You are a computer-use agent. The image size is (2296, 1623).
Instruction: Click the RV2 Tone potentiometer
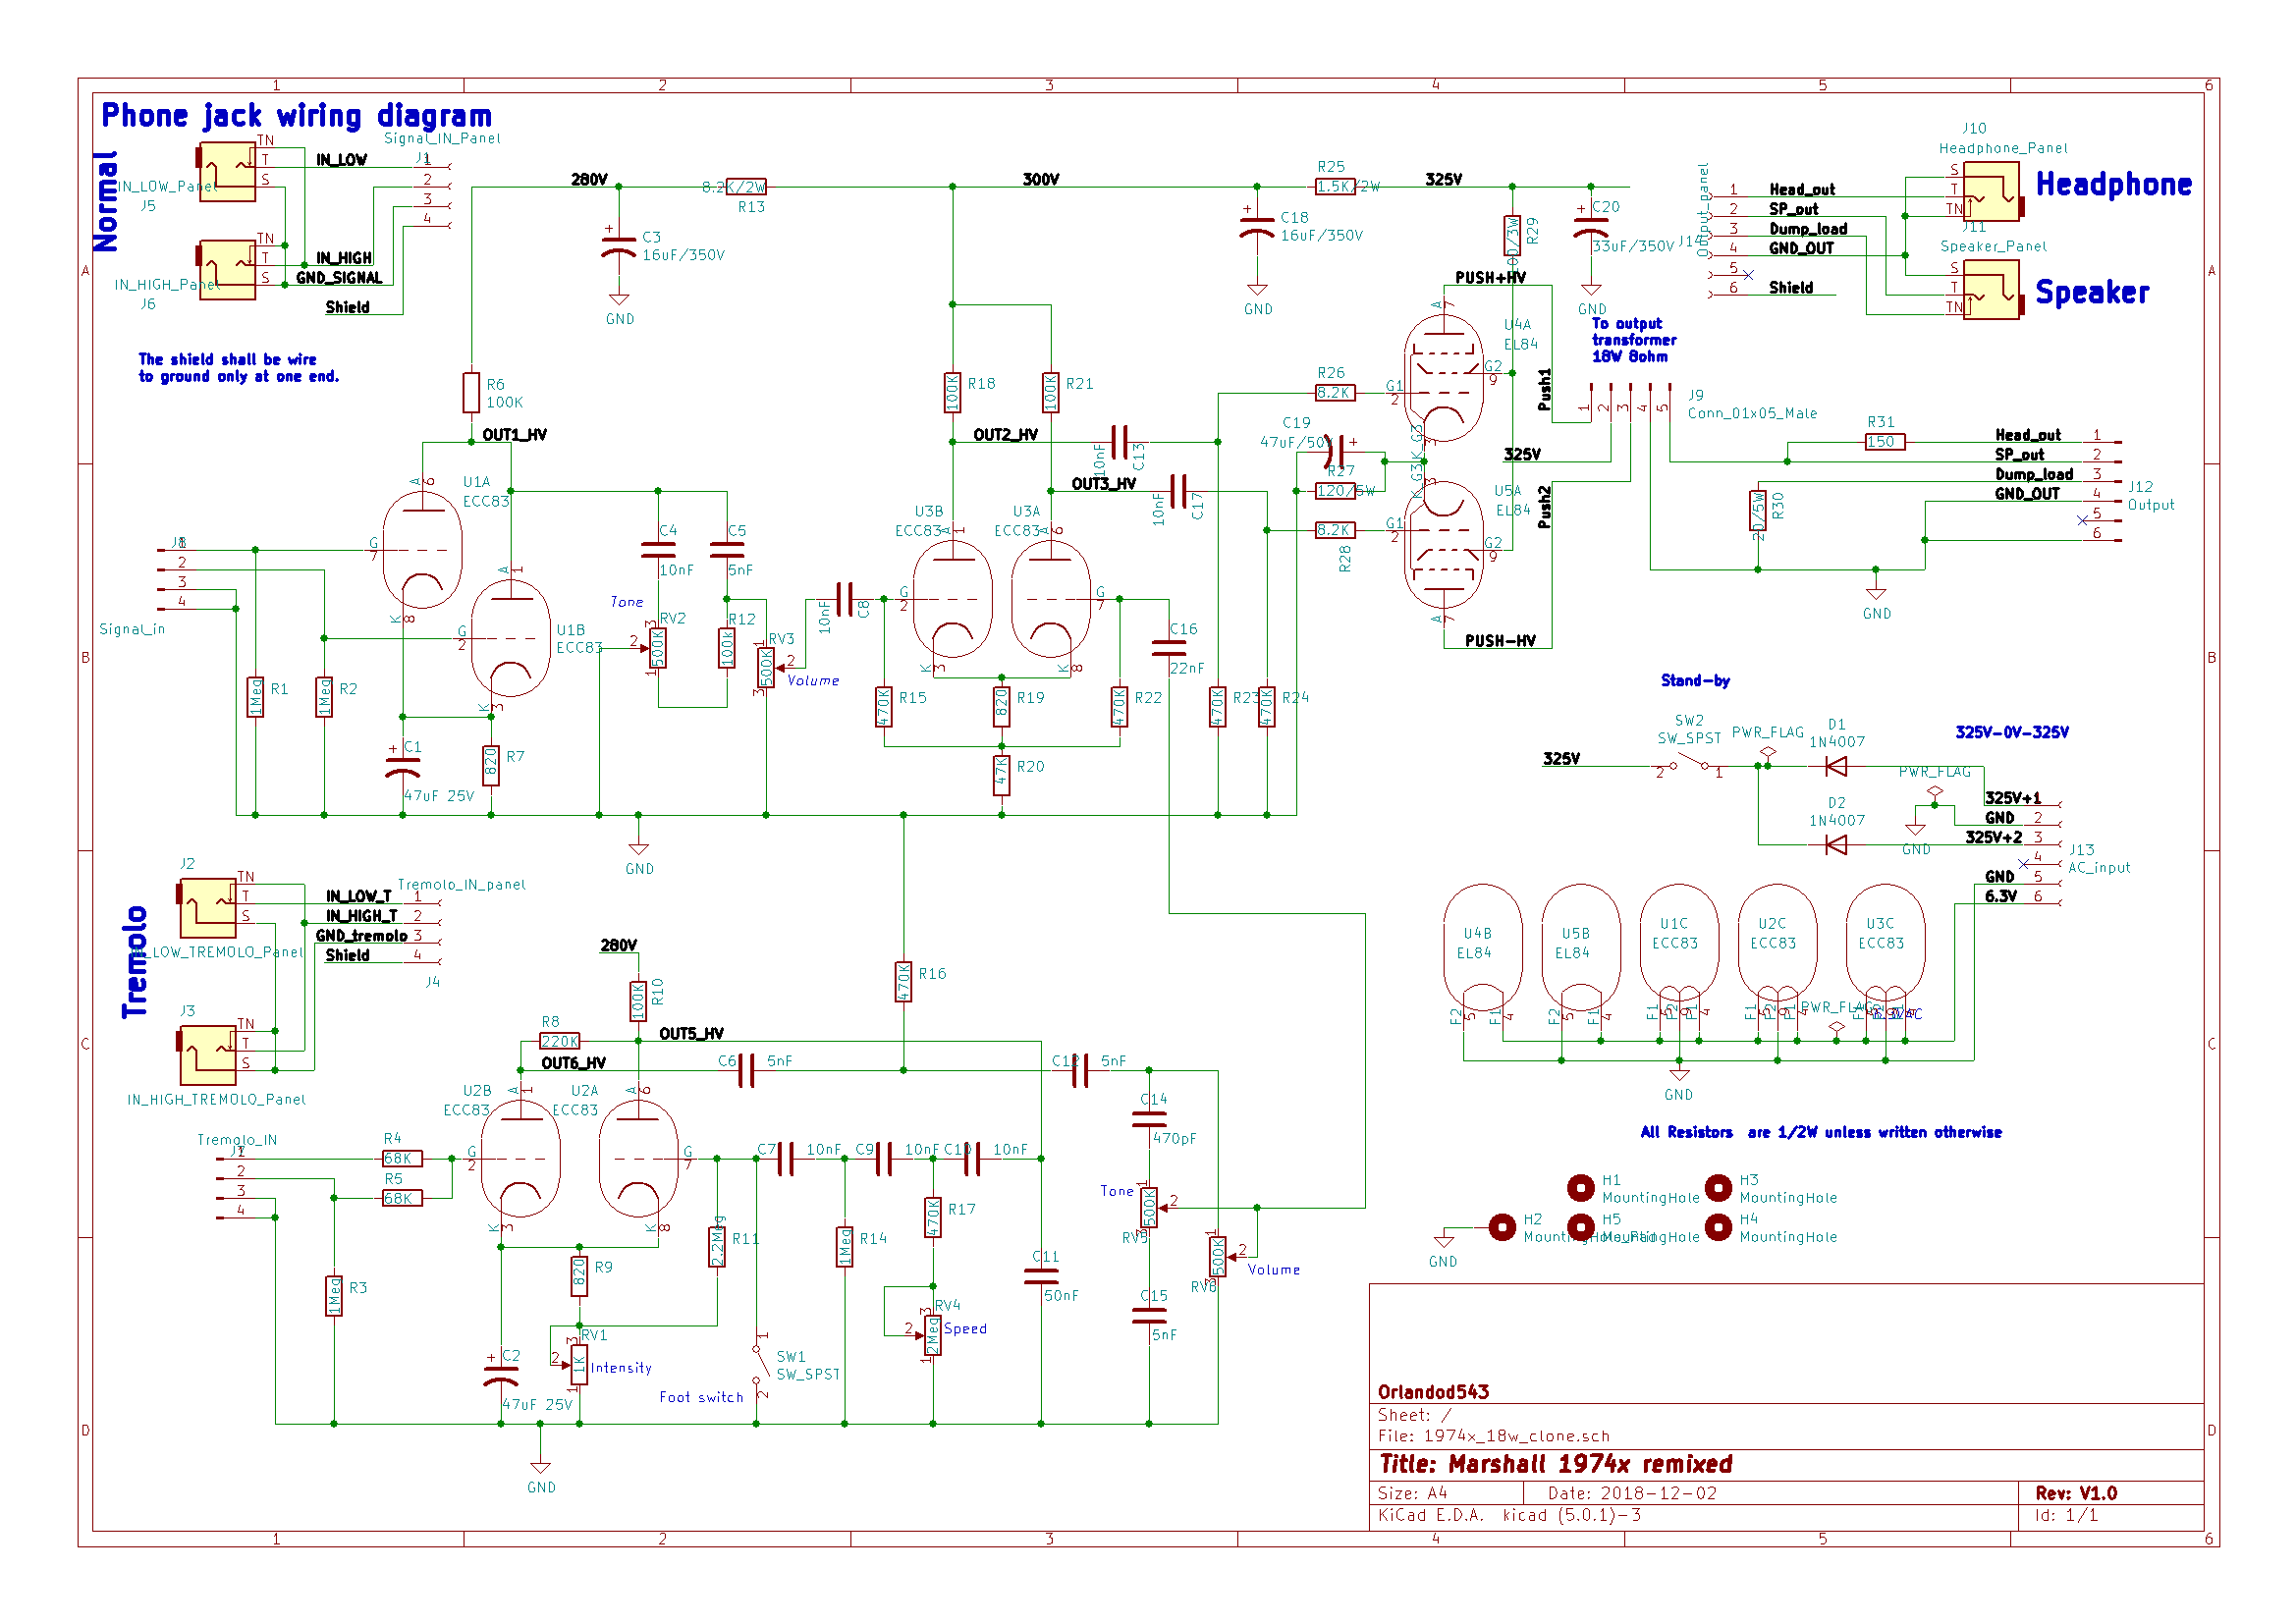click(656, 648)
